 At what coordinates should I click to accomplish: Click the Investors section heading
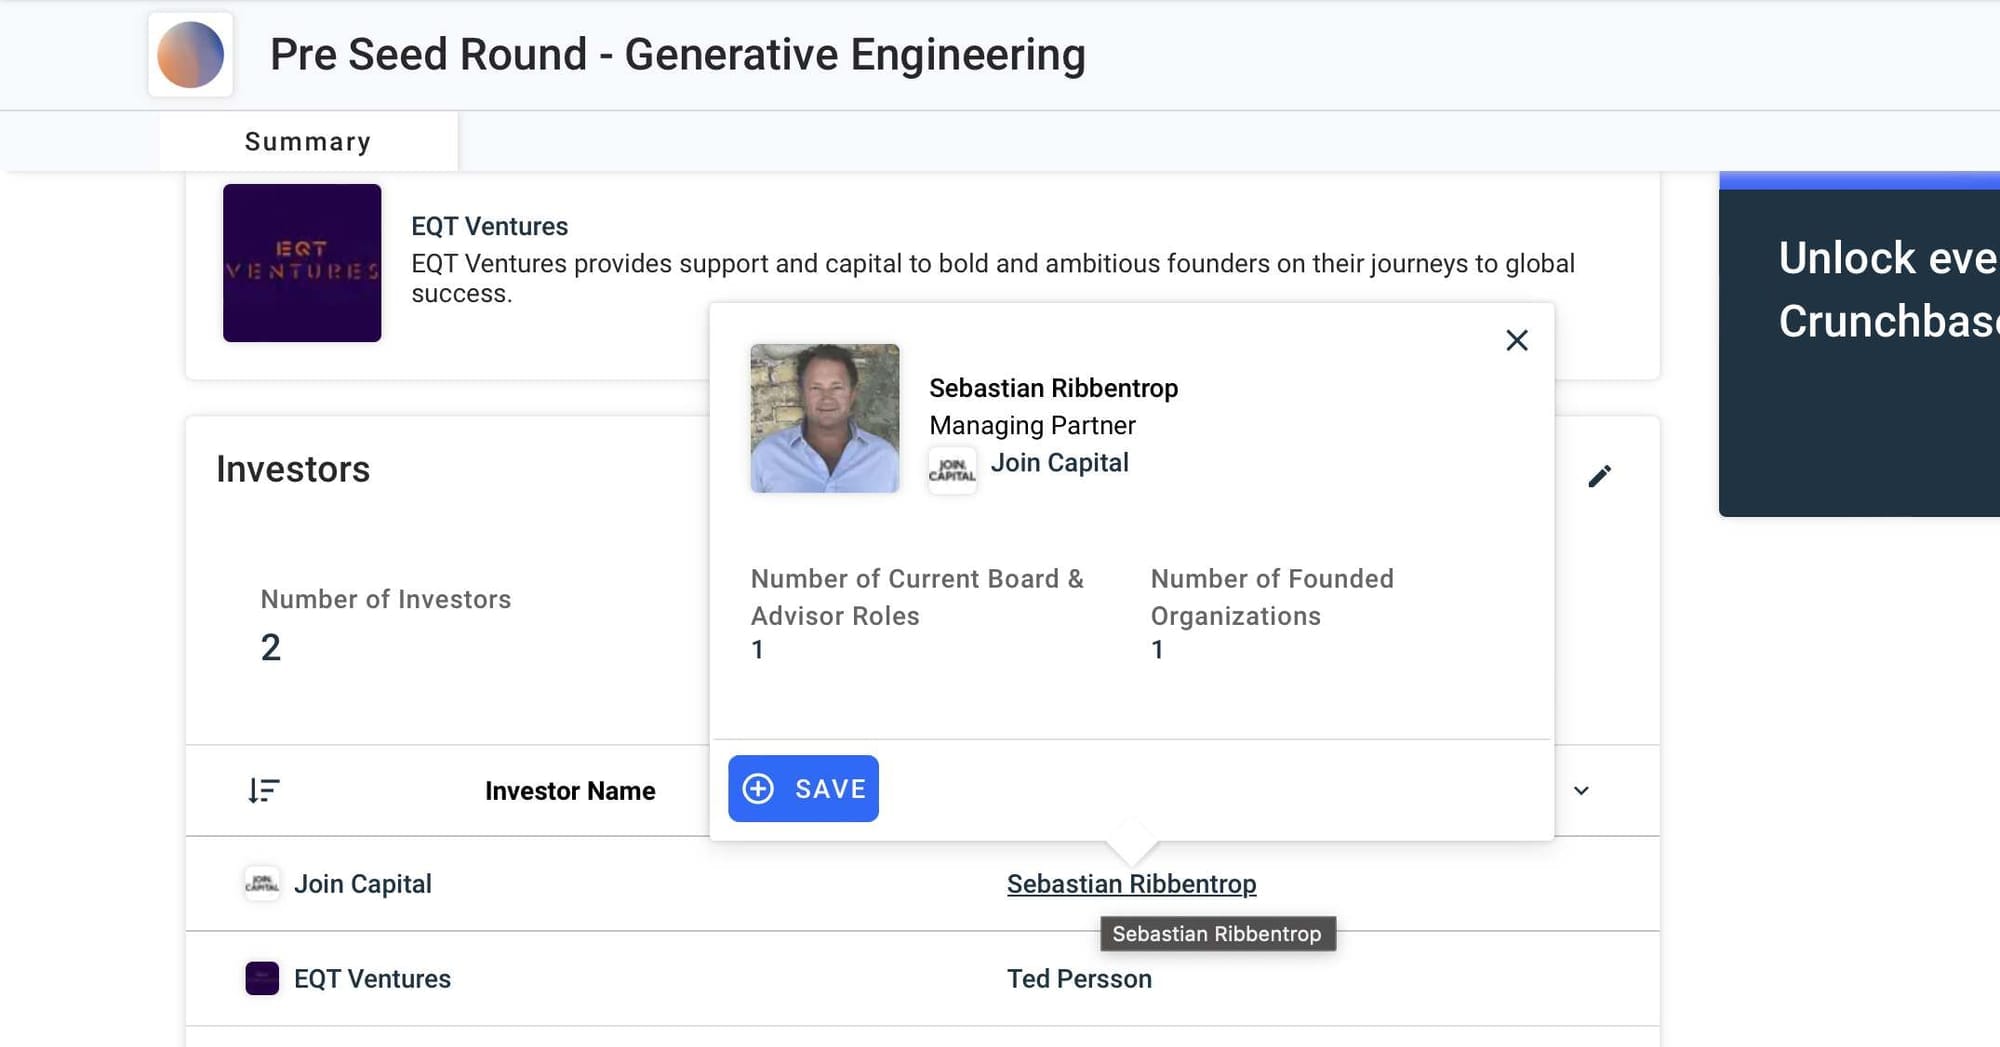tap(293, 469)
